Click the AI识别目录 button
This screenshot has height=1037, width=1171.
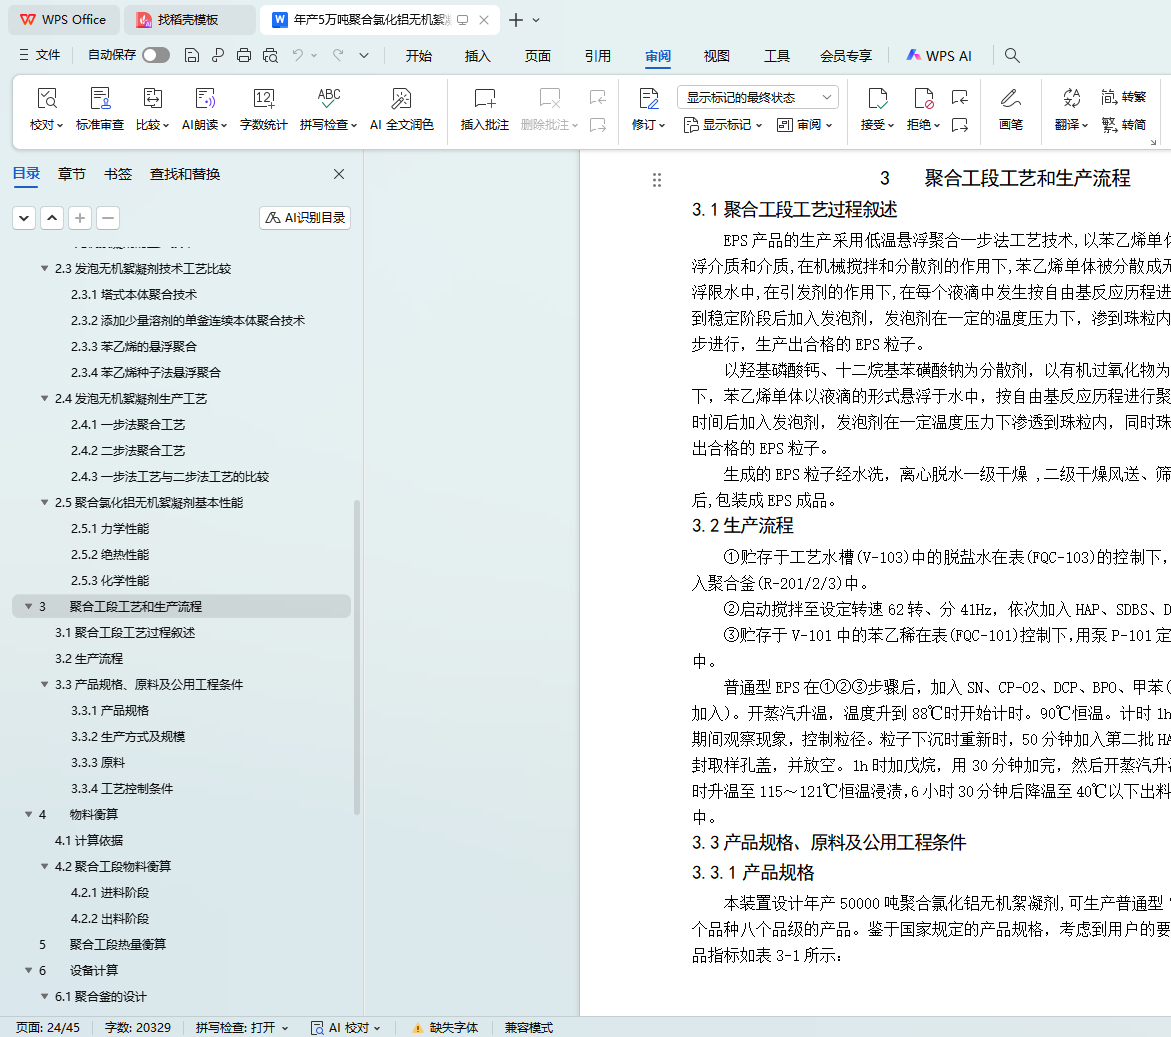point(305,218)
